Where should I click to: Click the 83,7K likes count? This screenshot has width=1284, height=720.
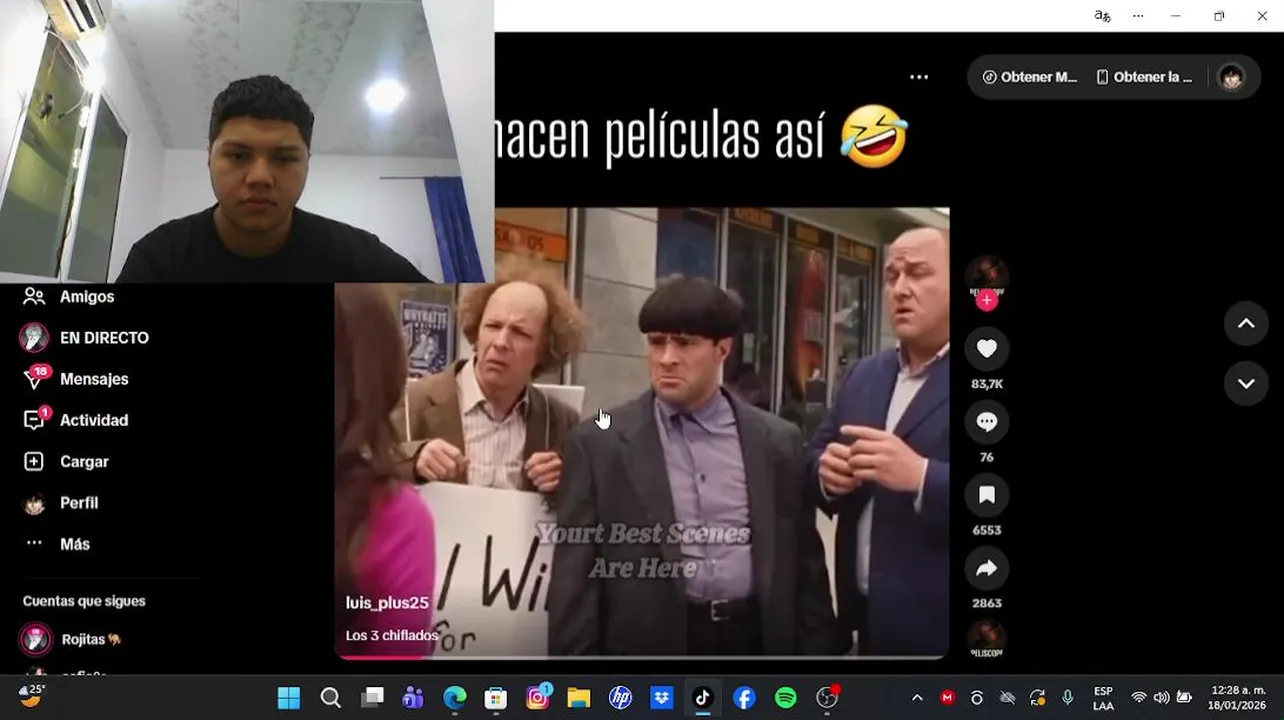coord(986,384)
